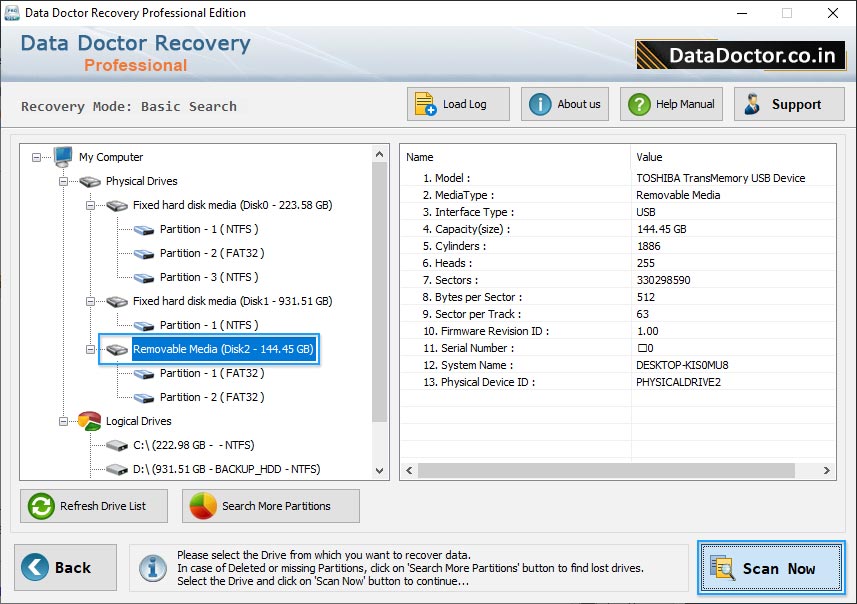Select Partition - 2 (FAT32) under Disk0
857x604 pixels.
coord(209,253)
